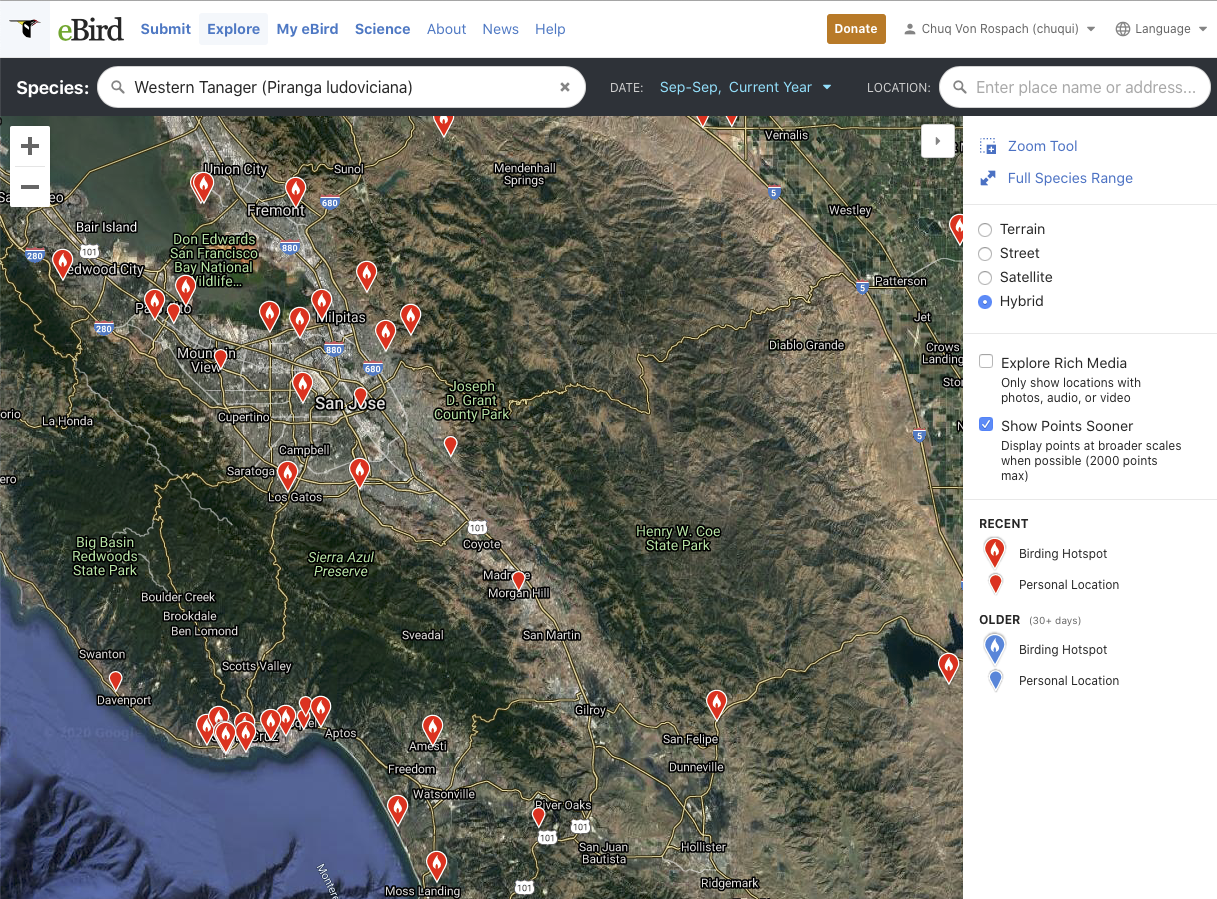The width and height of the screenshot is (1217, 899).
Task: Open the Help page
Action: click(550, 29)
